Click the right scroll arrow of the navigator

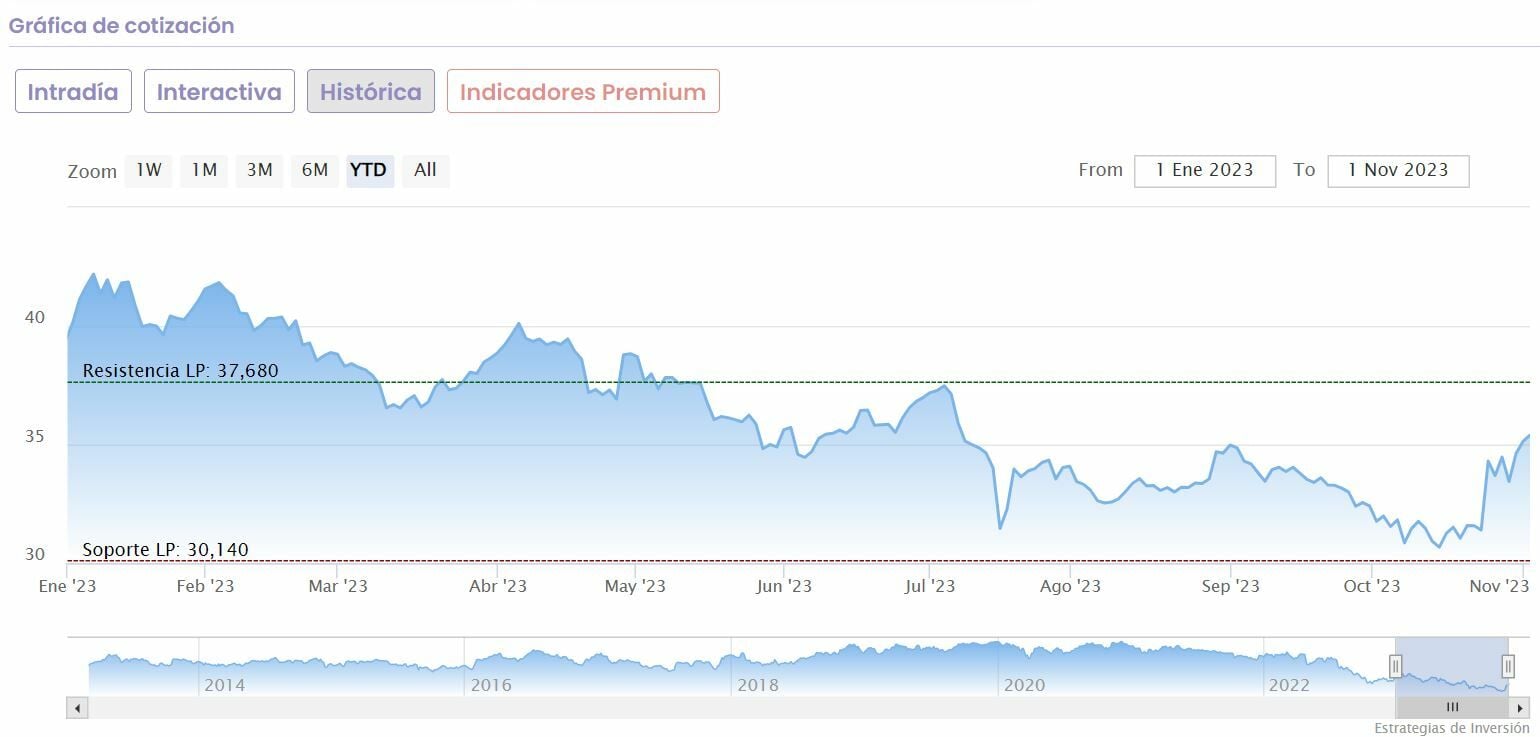point(1520,708)
